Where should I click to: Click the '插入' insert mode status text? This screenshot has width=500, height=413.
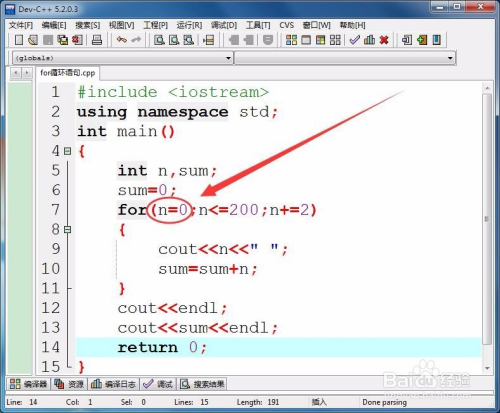(319, 402)
